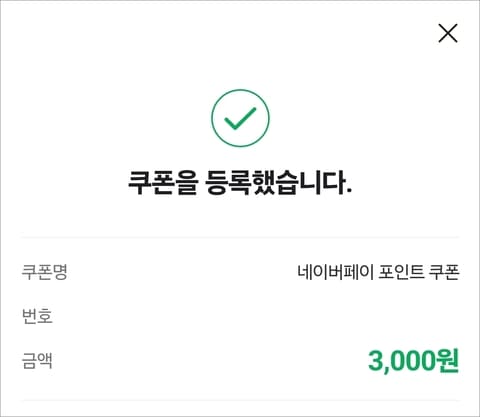Click the green 3,000원 amount
480x417 pixels.
(x=414, y=361)
